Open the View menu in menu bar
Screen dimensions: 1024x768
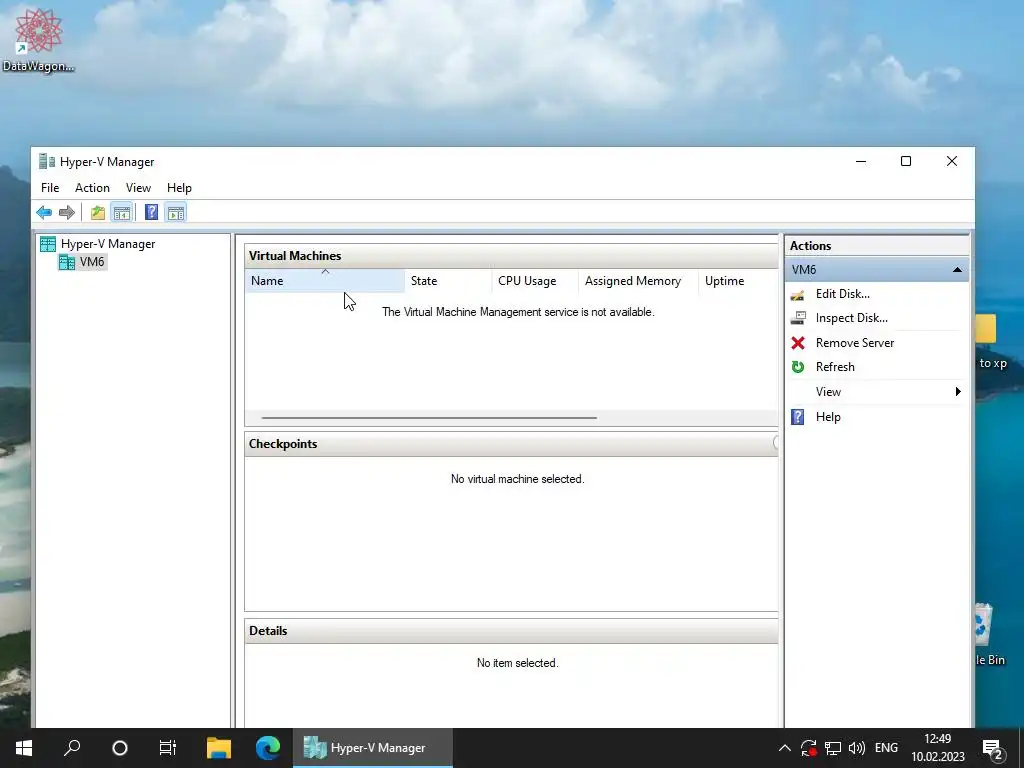click(138, 187)
